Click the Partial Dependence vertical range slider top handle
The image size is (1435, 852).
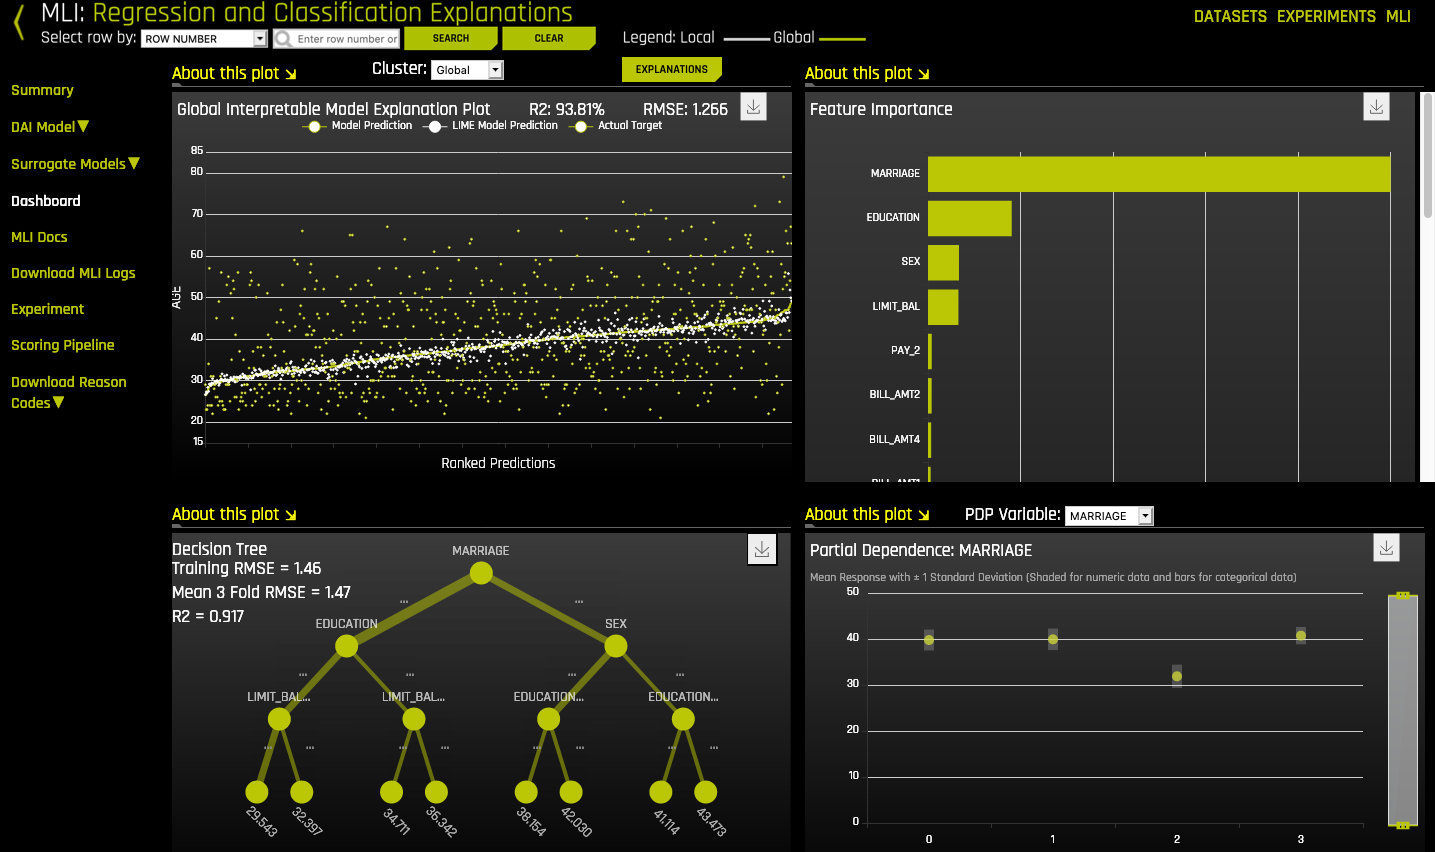(x=1403, y=595)
